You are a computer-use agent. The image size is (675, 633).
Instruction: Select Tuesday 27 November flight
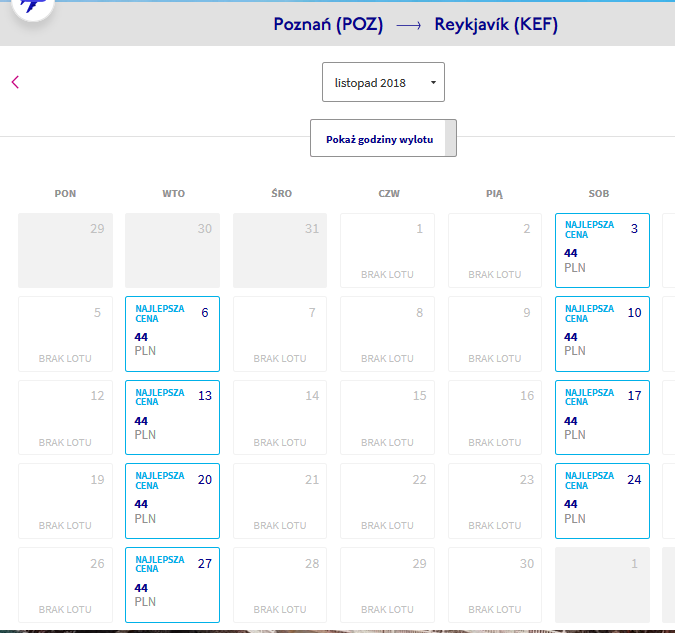click(x=172, y=585)
